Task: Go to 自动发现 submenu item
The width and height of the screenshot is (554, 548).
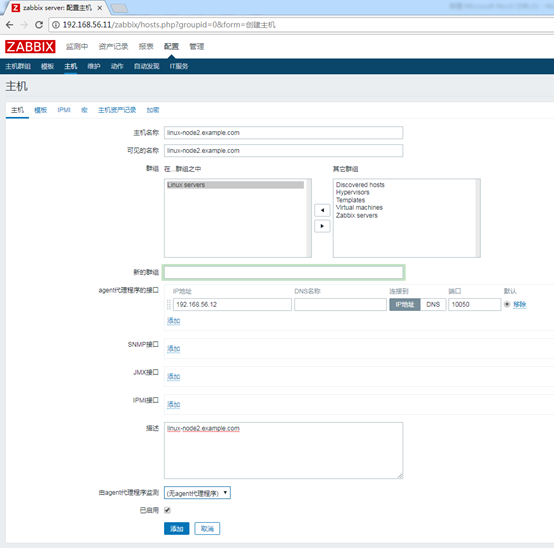Action: coord(147,66)
